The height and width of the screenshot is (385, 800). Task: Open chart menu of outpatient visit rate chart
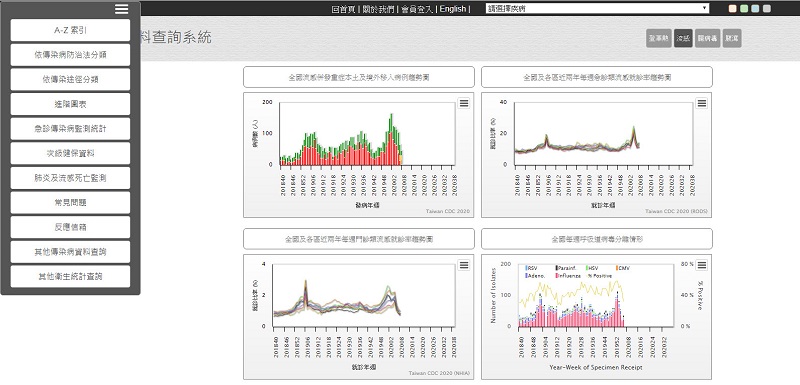[x=464, y=265]
